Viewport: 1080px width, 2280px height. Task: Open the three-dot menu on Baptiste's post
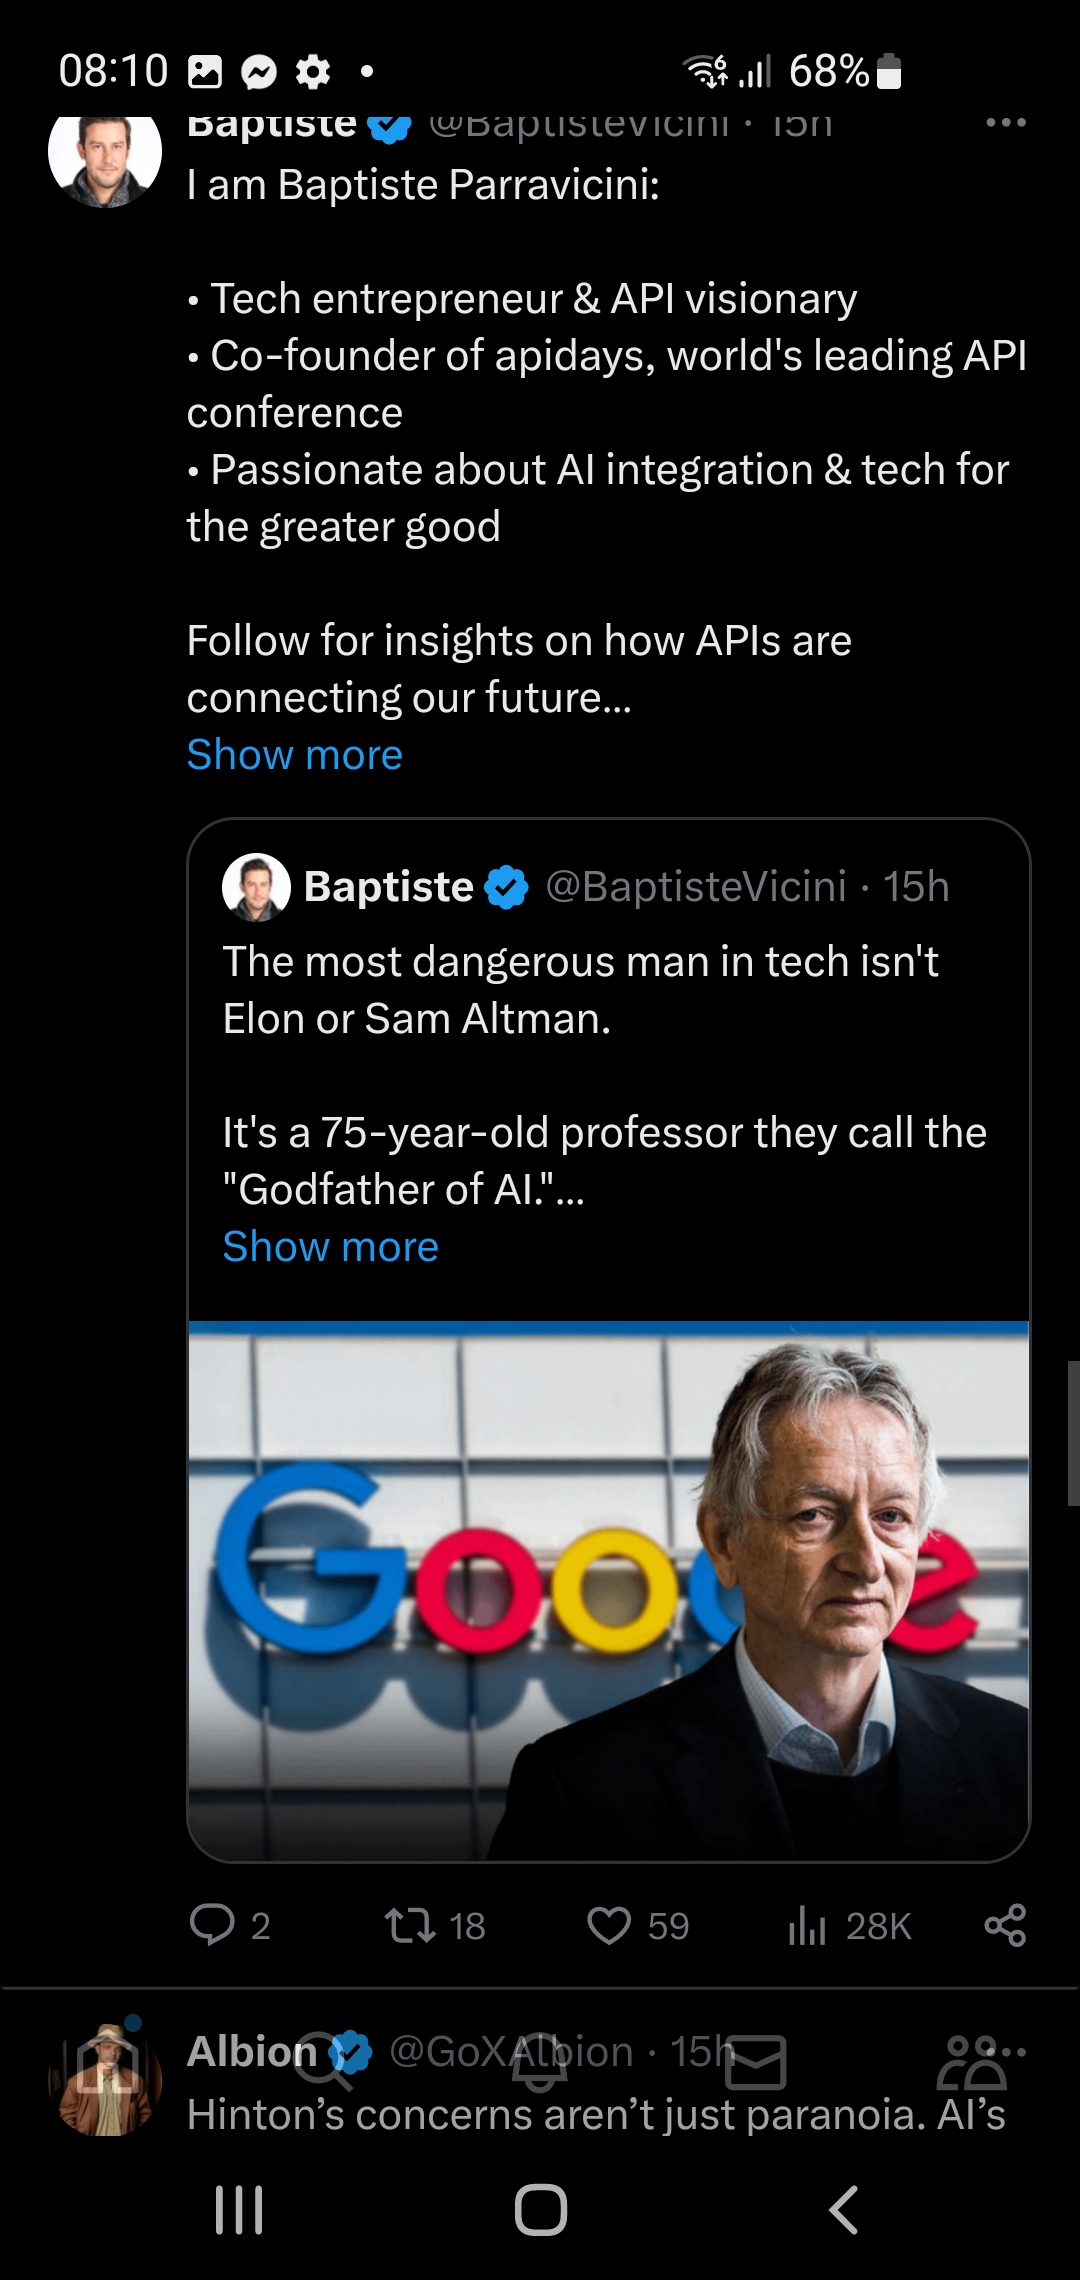click(x=1006, y=123)
